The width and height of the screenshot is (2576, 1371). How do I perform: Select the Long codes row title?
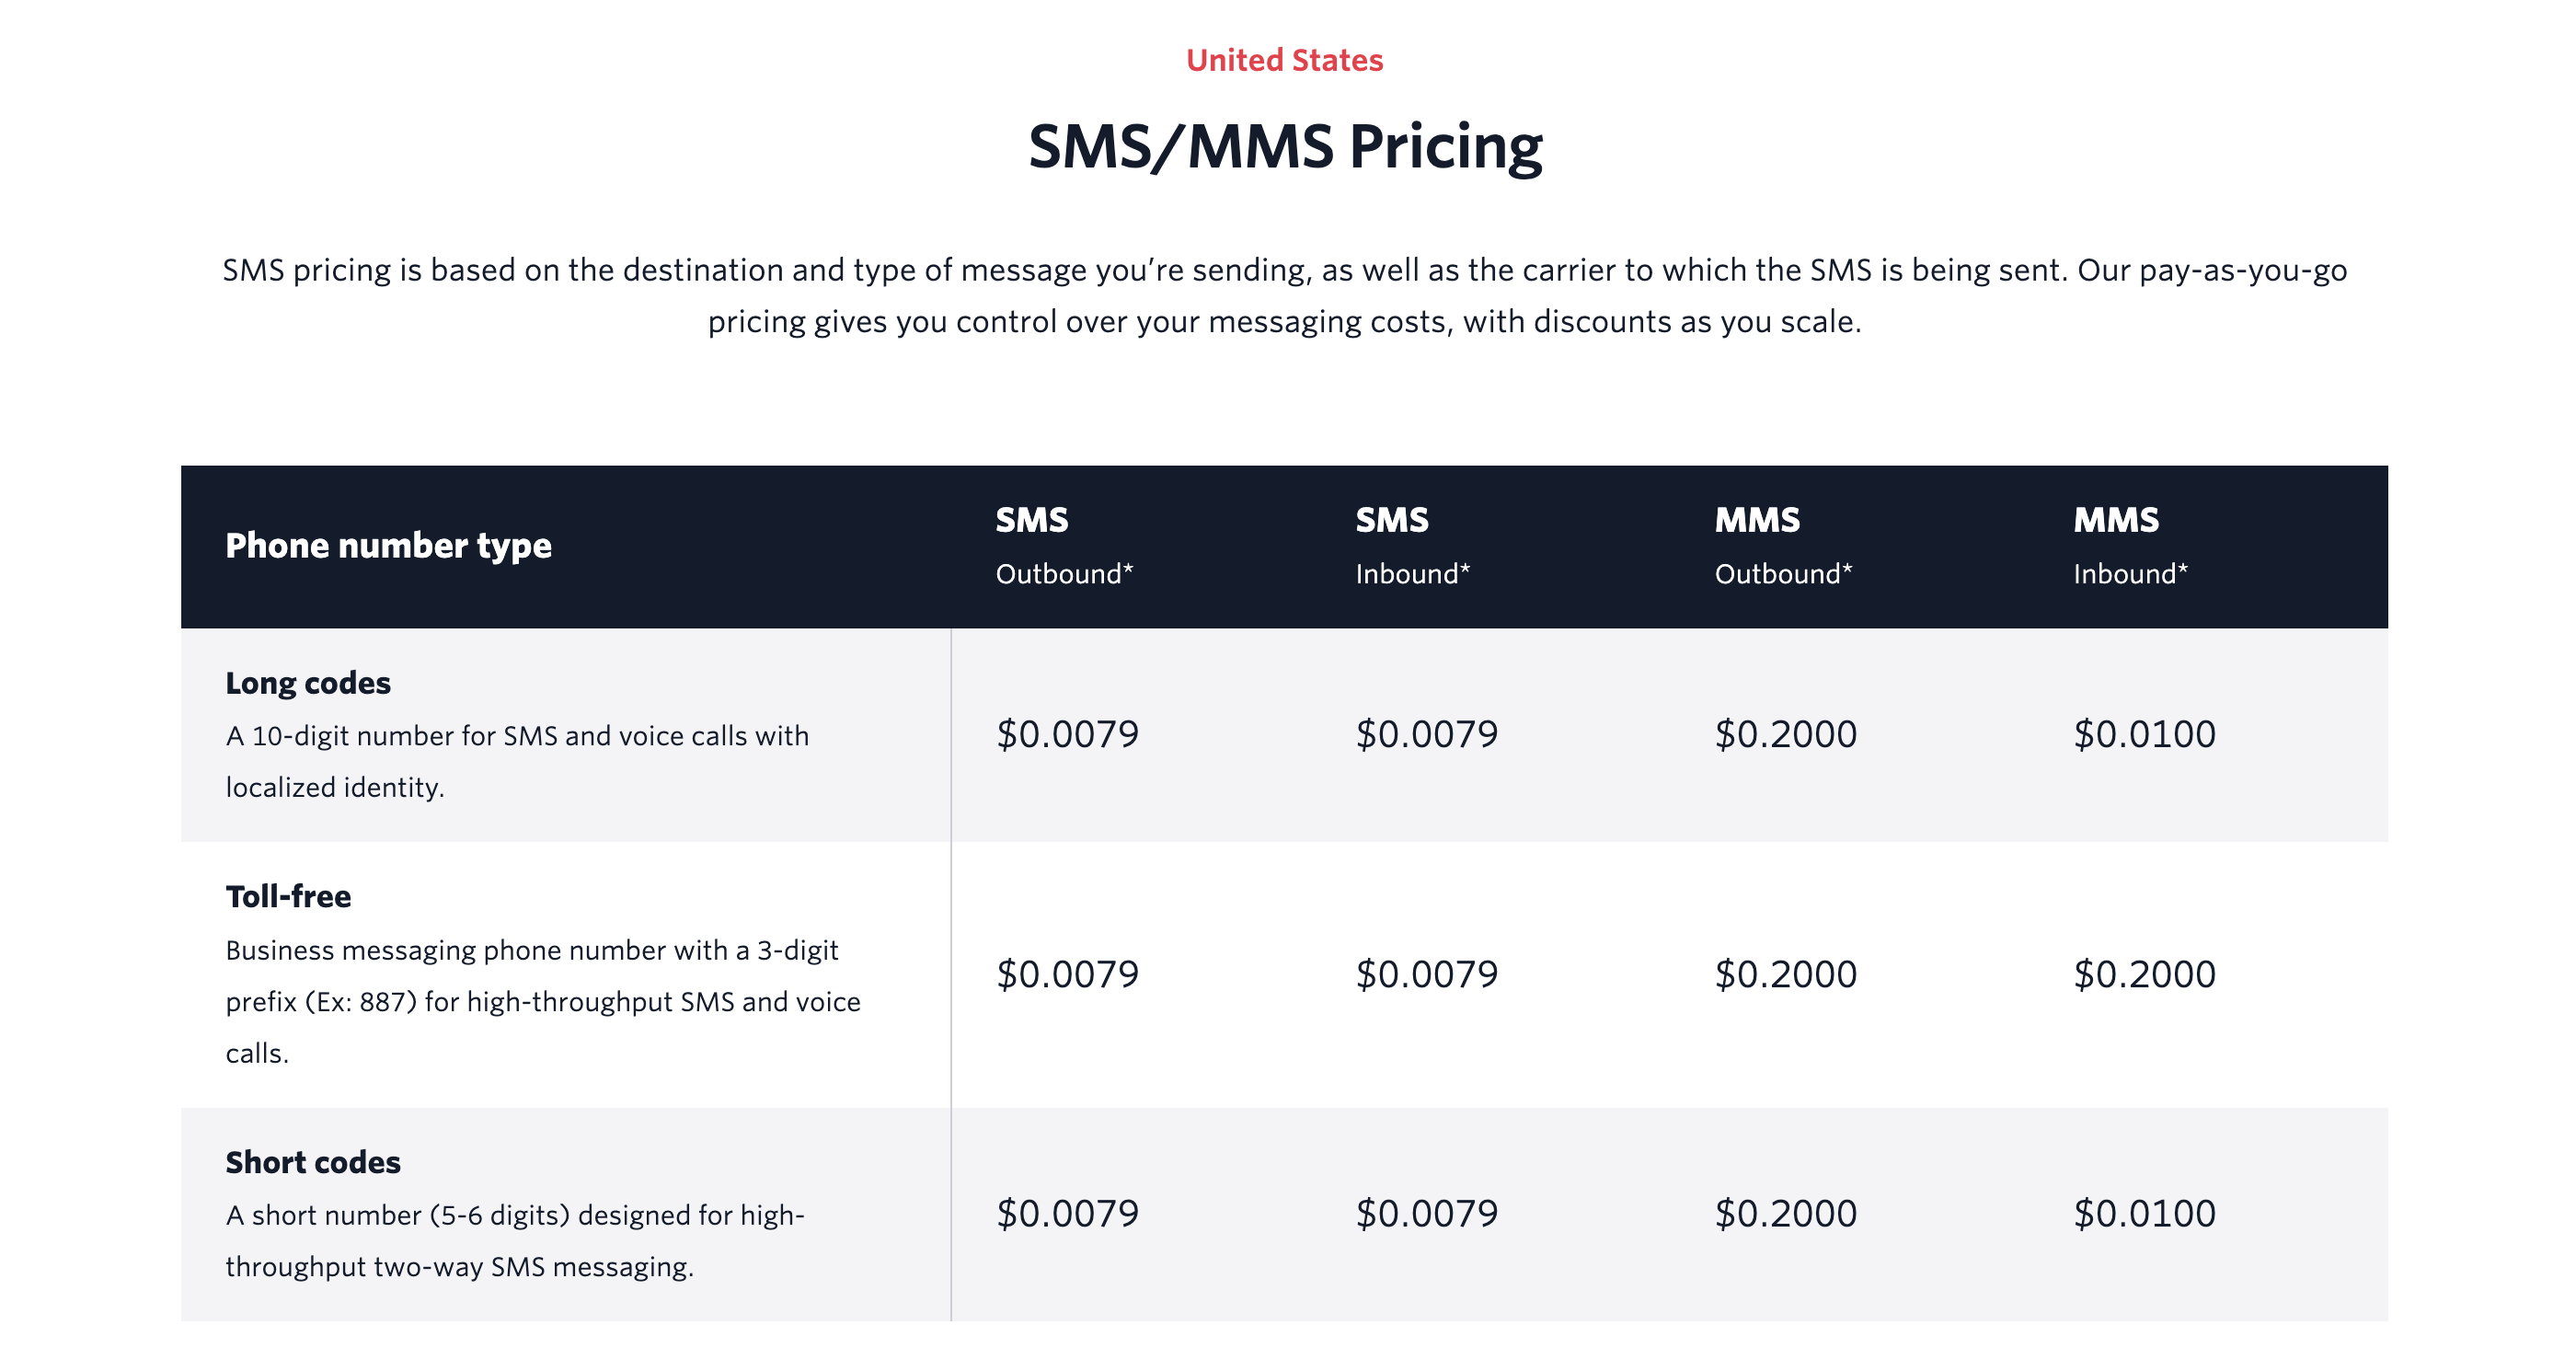[308, 683]
